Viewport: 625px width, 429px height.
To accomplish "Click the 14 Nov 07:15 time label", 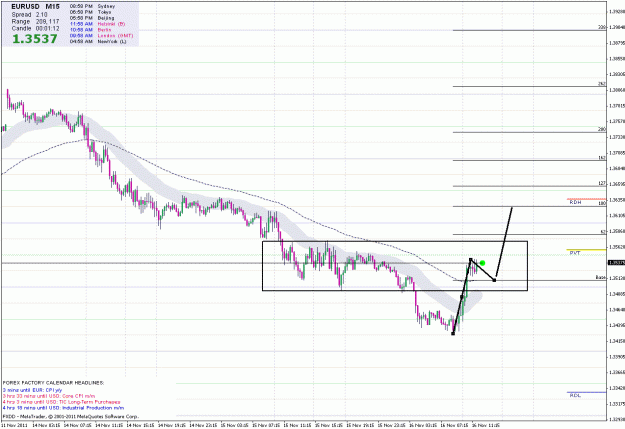I will (77, 425).
